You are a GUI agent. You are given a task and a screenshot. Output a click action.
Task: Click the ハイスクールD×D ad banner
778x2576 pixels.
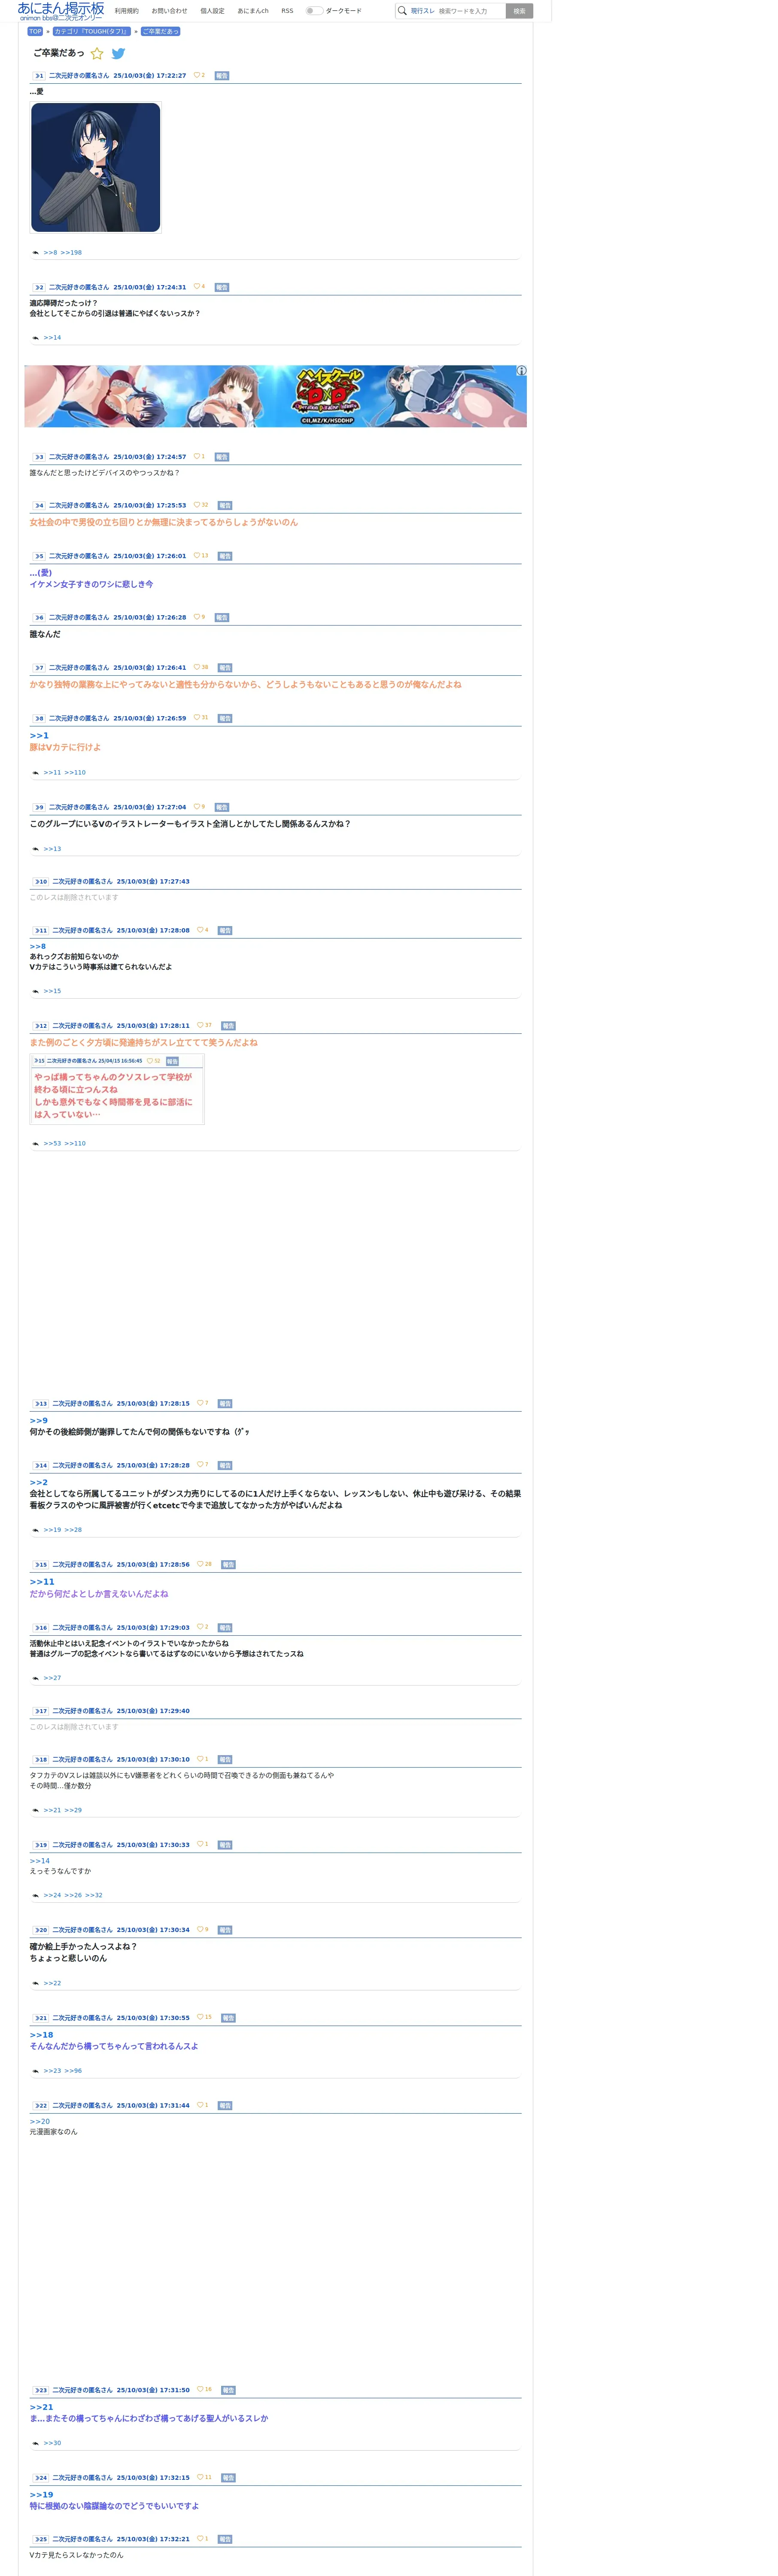[275, 396]
